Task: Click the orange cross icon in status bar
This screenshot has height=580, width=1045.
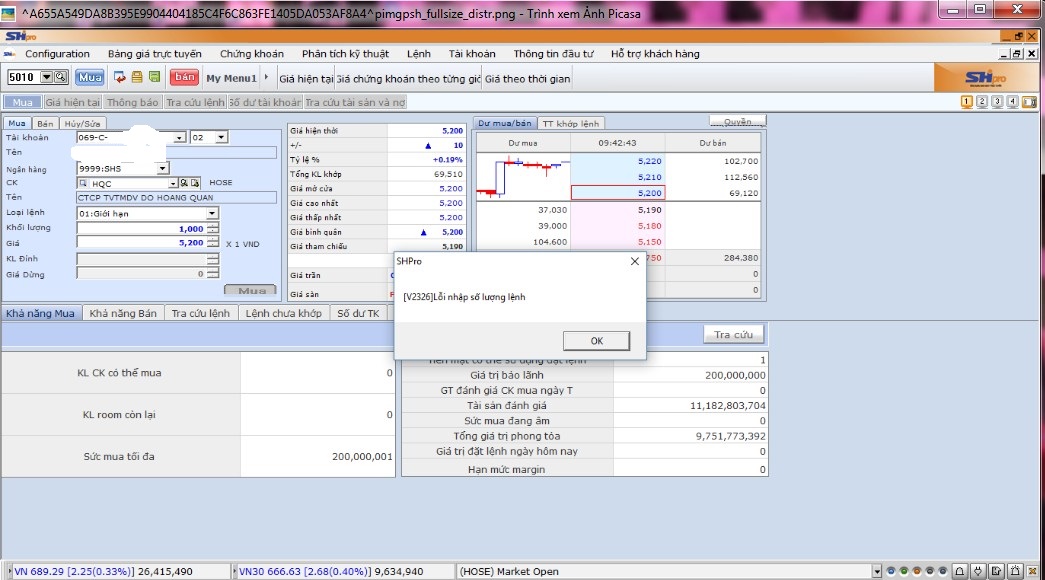Action: 1032,571
